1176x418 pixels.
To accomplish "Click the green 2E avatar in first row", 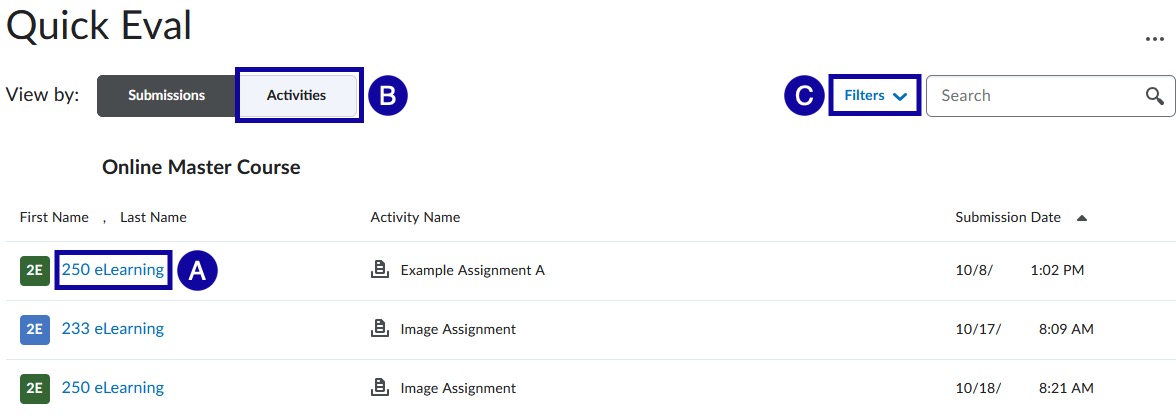I will (x=35, y=270).
